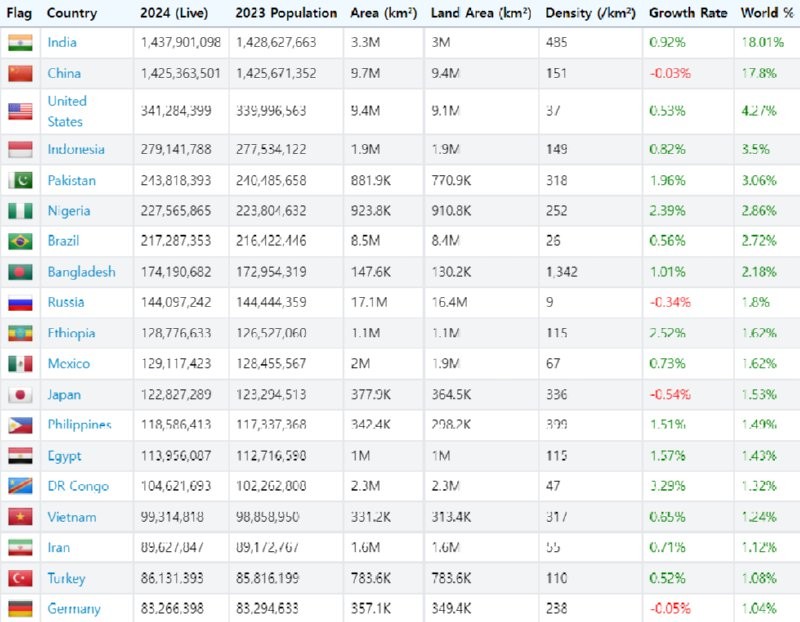Follow the Nigeria country link
The width and height of the screenshot is (800, 622).
pyautogui.click(x=69, y=211)
